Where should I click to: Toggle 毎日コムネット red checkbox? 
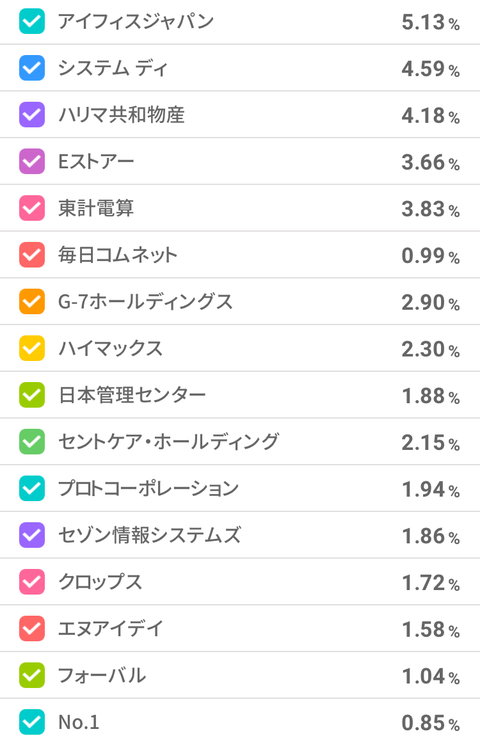coord(32,255)
